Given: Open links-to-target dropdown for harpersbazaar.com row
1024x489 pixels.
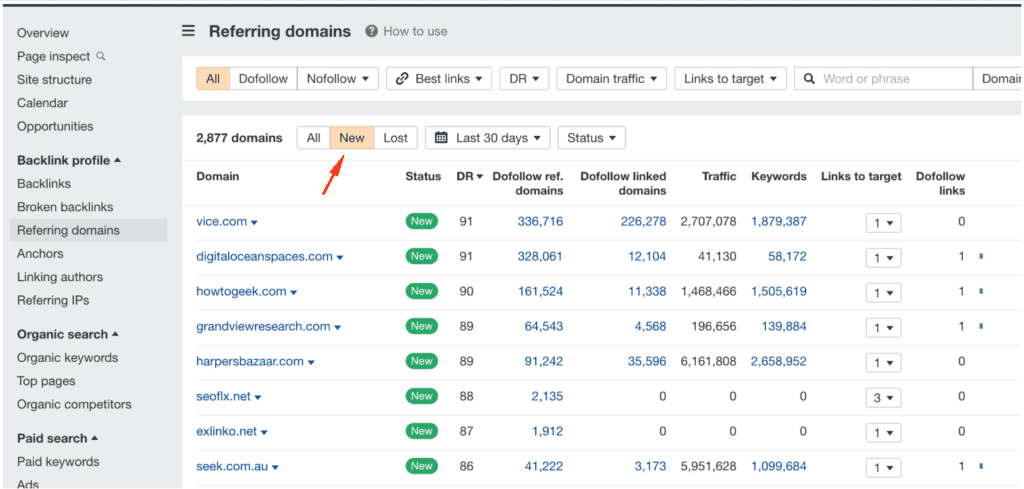Looking at the screenshot, I should [x=884, y=362].
